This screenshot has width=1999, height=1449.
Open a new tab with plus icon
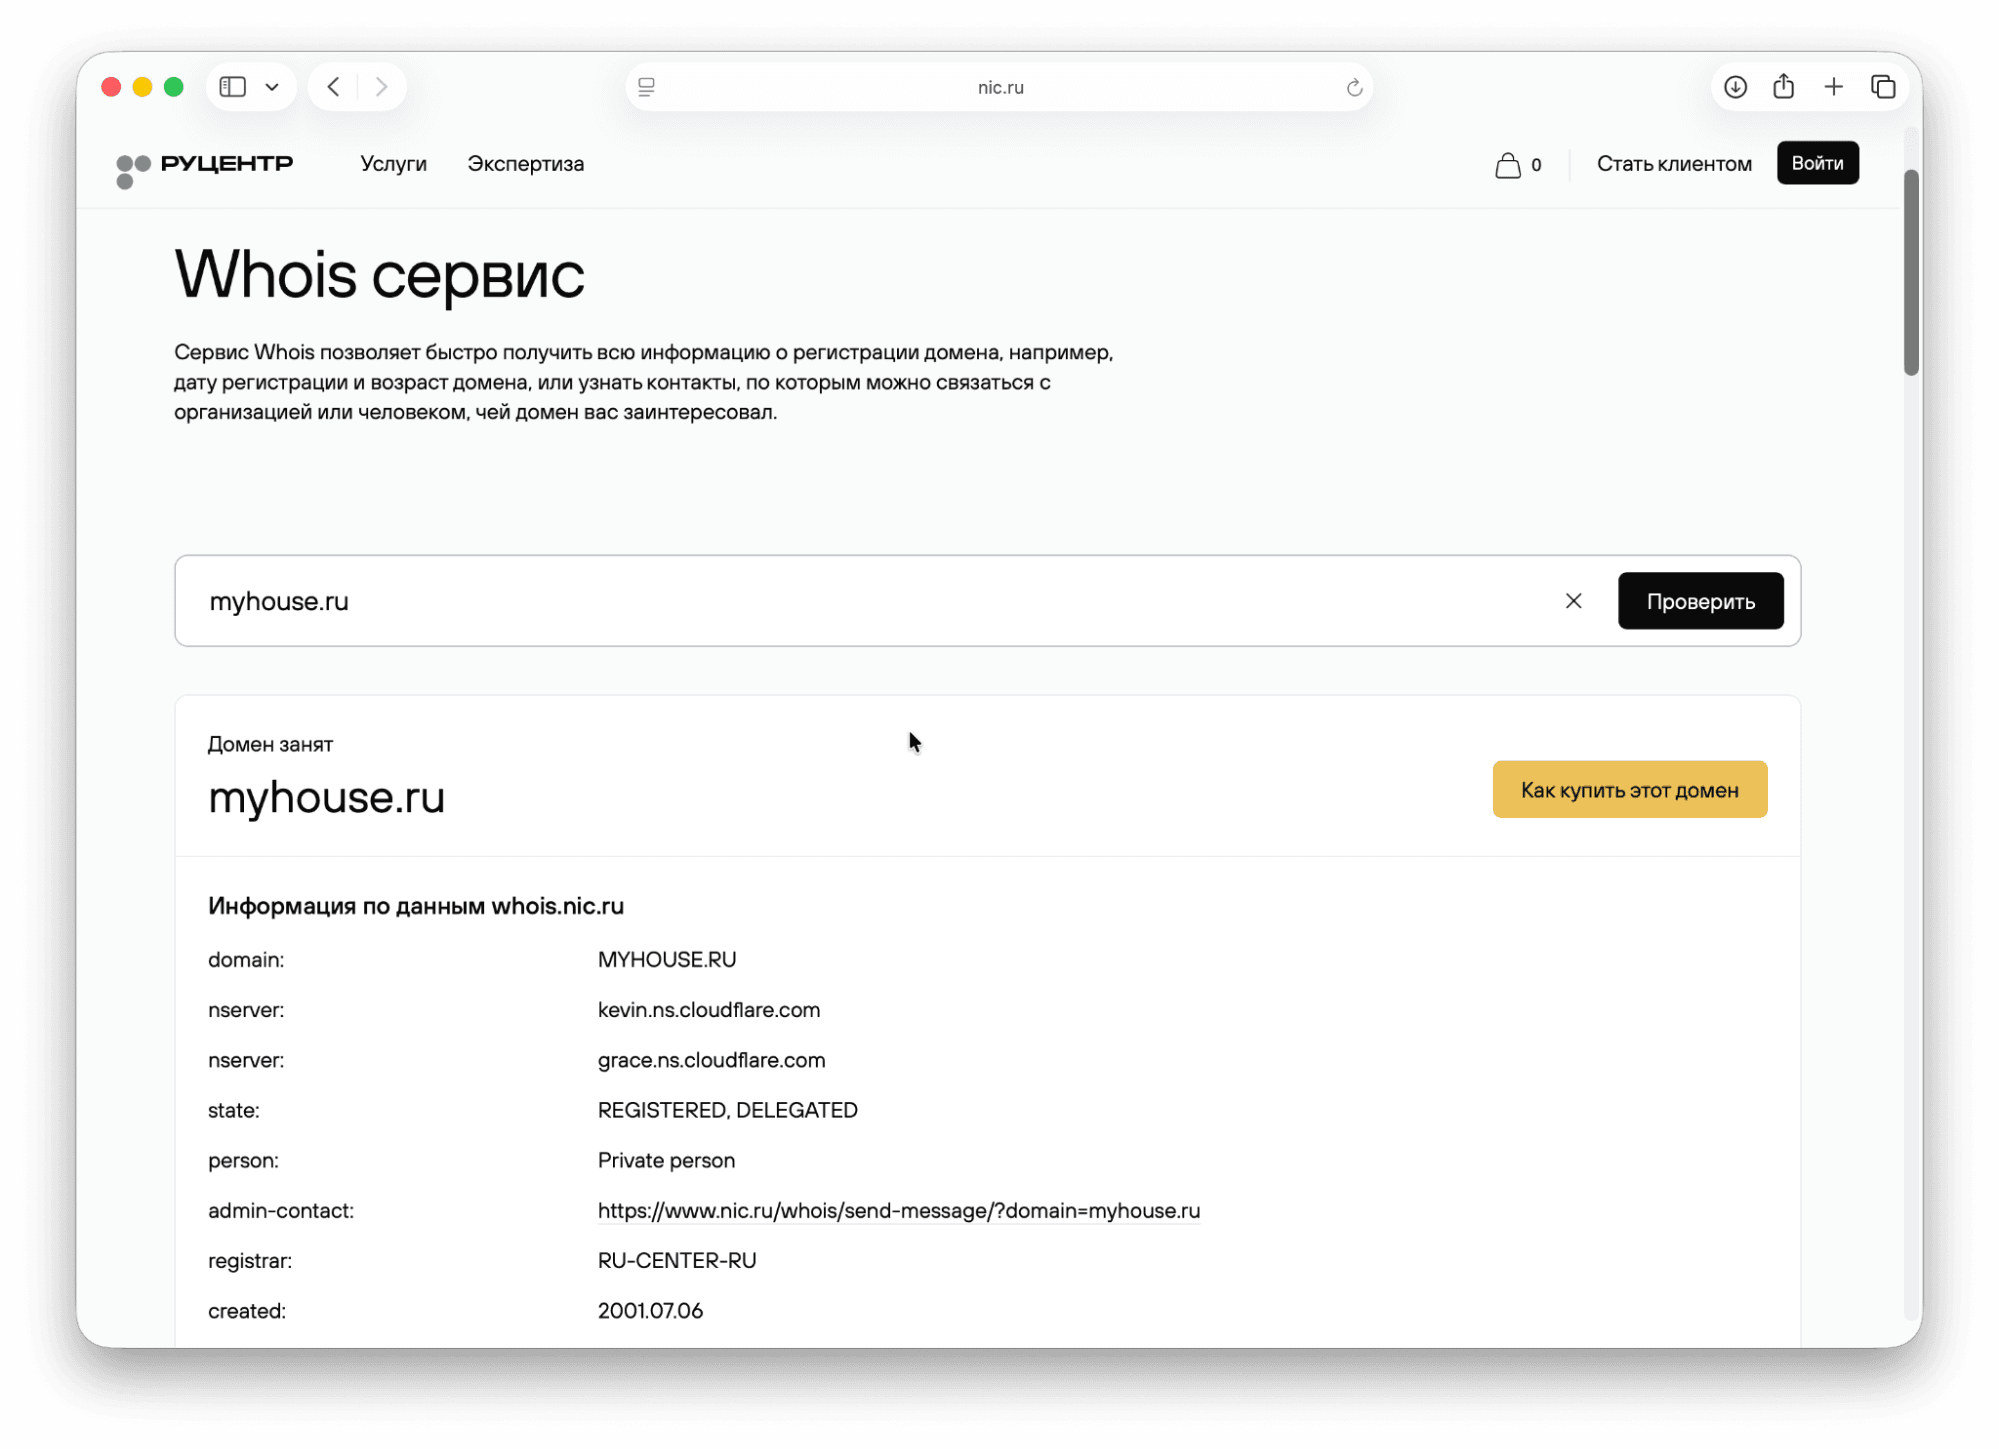(x=1833, y=87)
